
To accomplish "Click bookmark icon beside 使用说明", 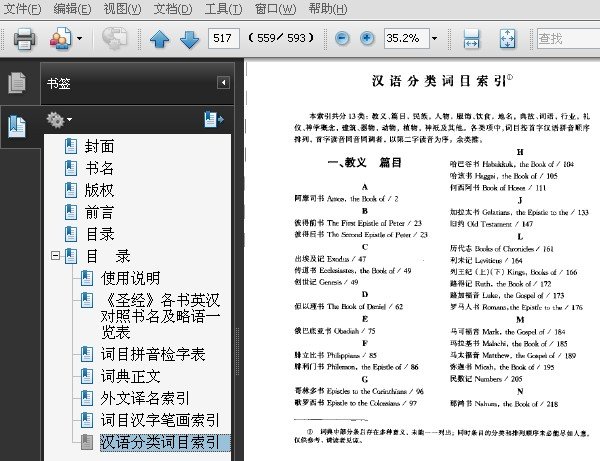I will pyautogui.click(x=86, y=278).
